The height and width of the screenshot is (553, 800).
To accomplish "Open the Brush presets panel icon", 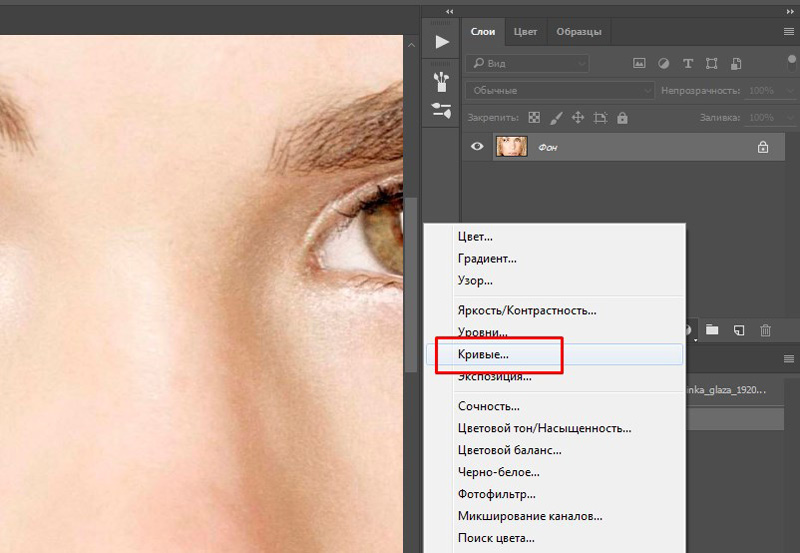I will click(x=441, y=79).
